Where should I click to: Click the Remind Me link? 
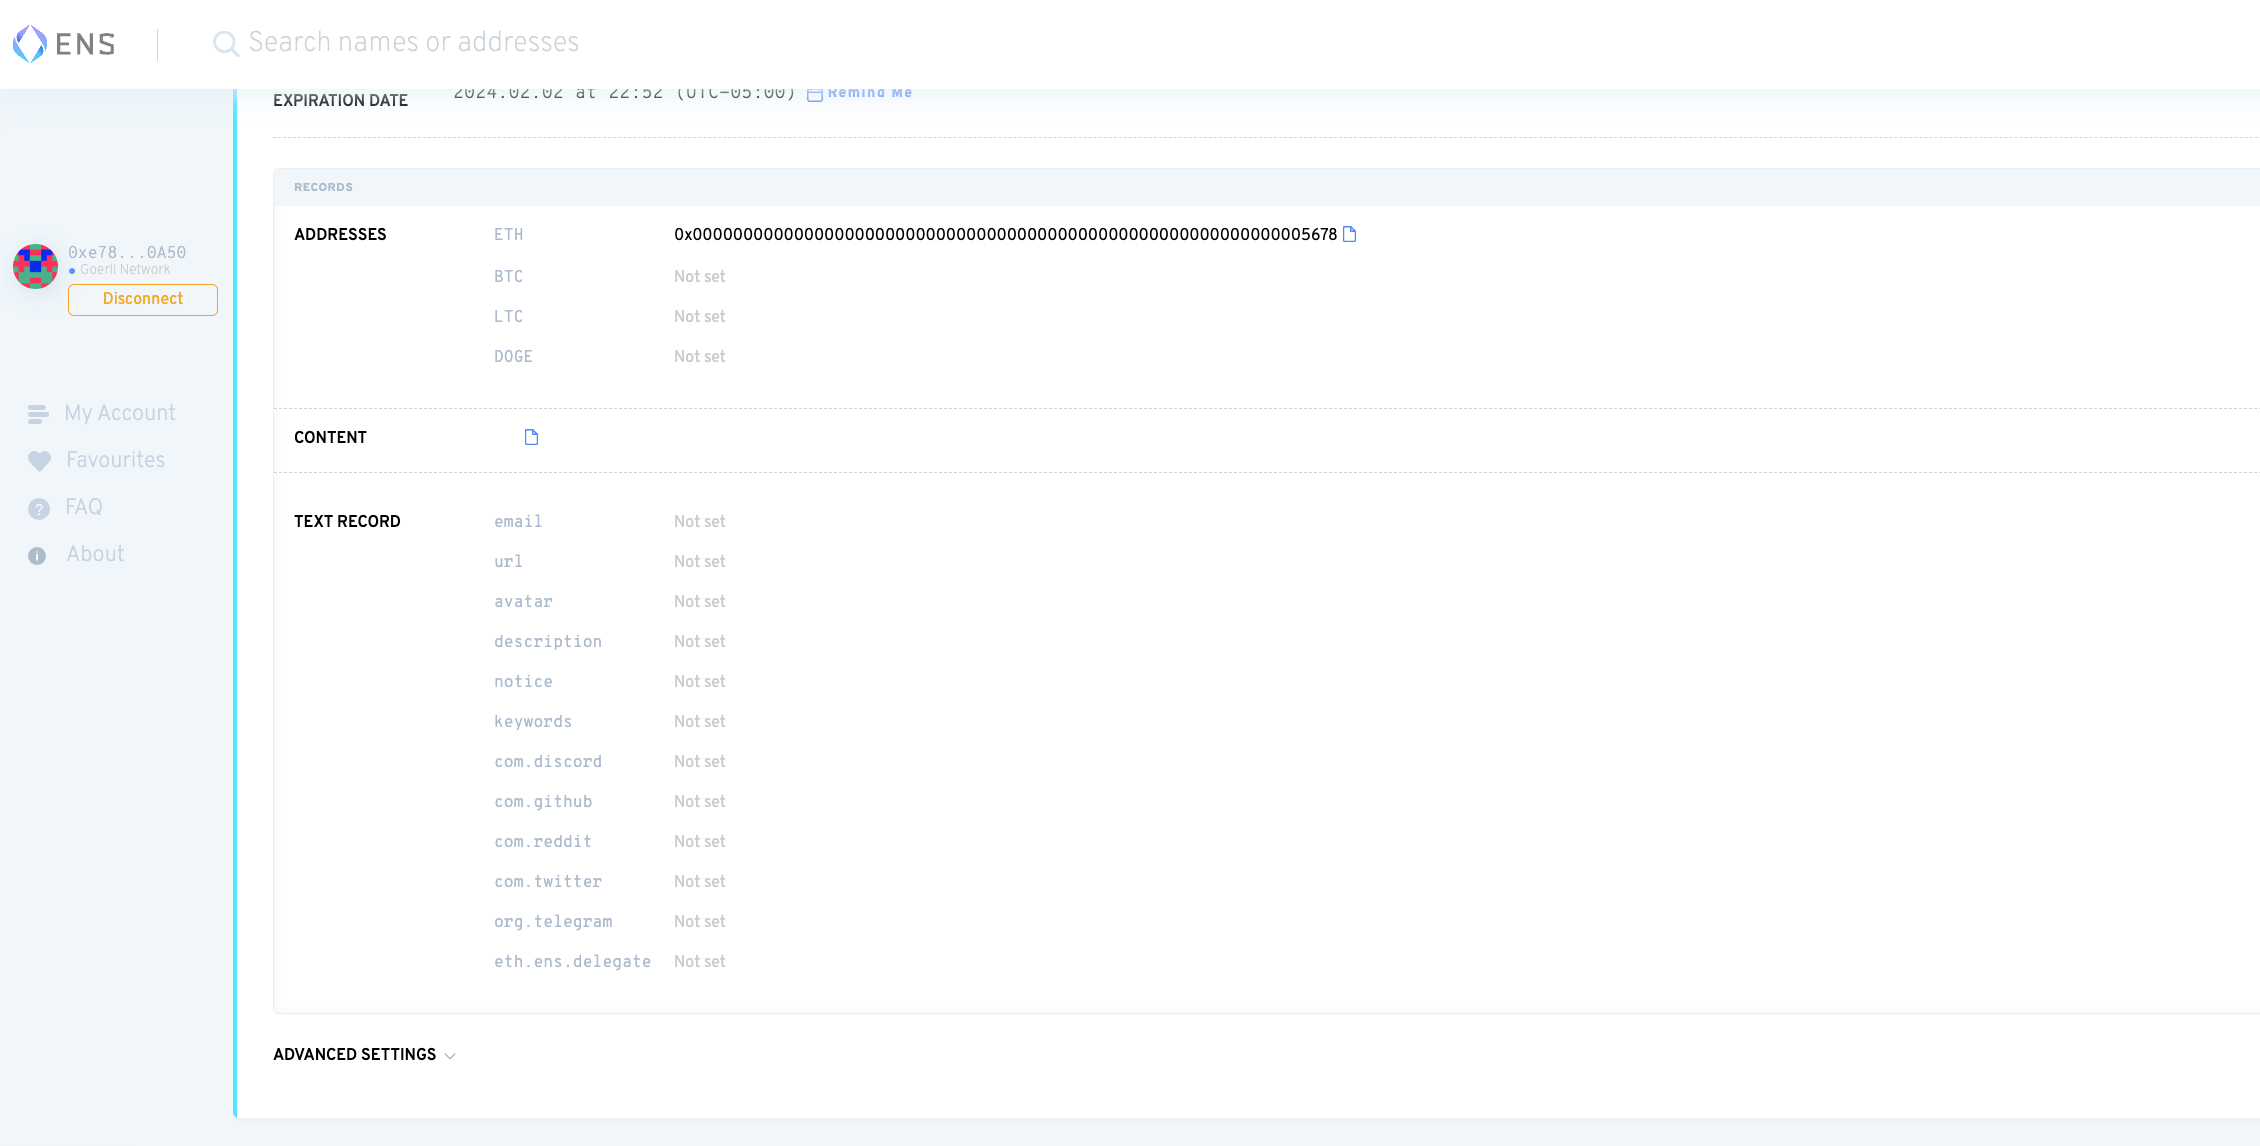(x=869, y=93)
